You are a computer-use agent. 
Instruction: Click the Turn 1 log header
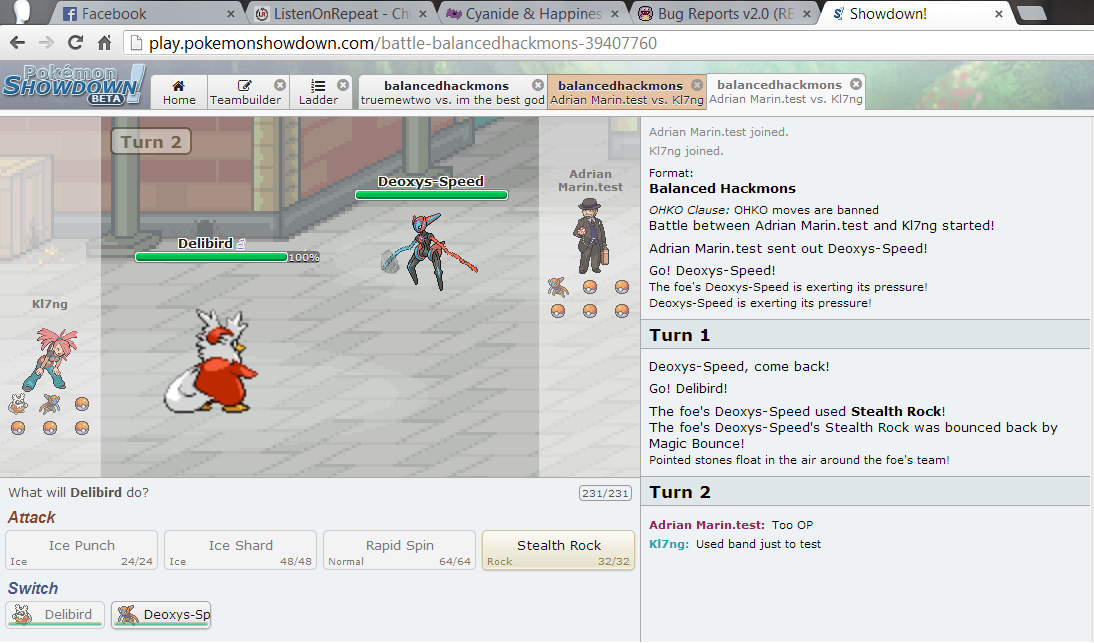pyautogui.click(x=865, y=335)
